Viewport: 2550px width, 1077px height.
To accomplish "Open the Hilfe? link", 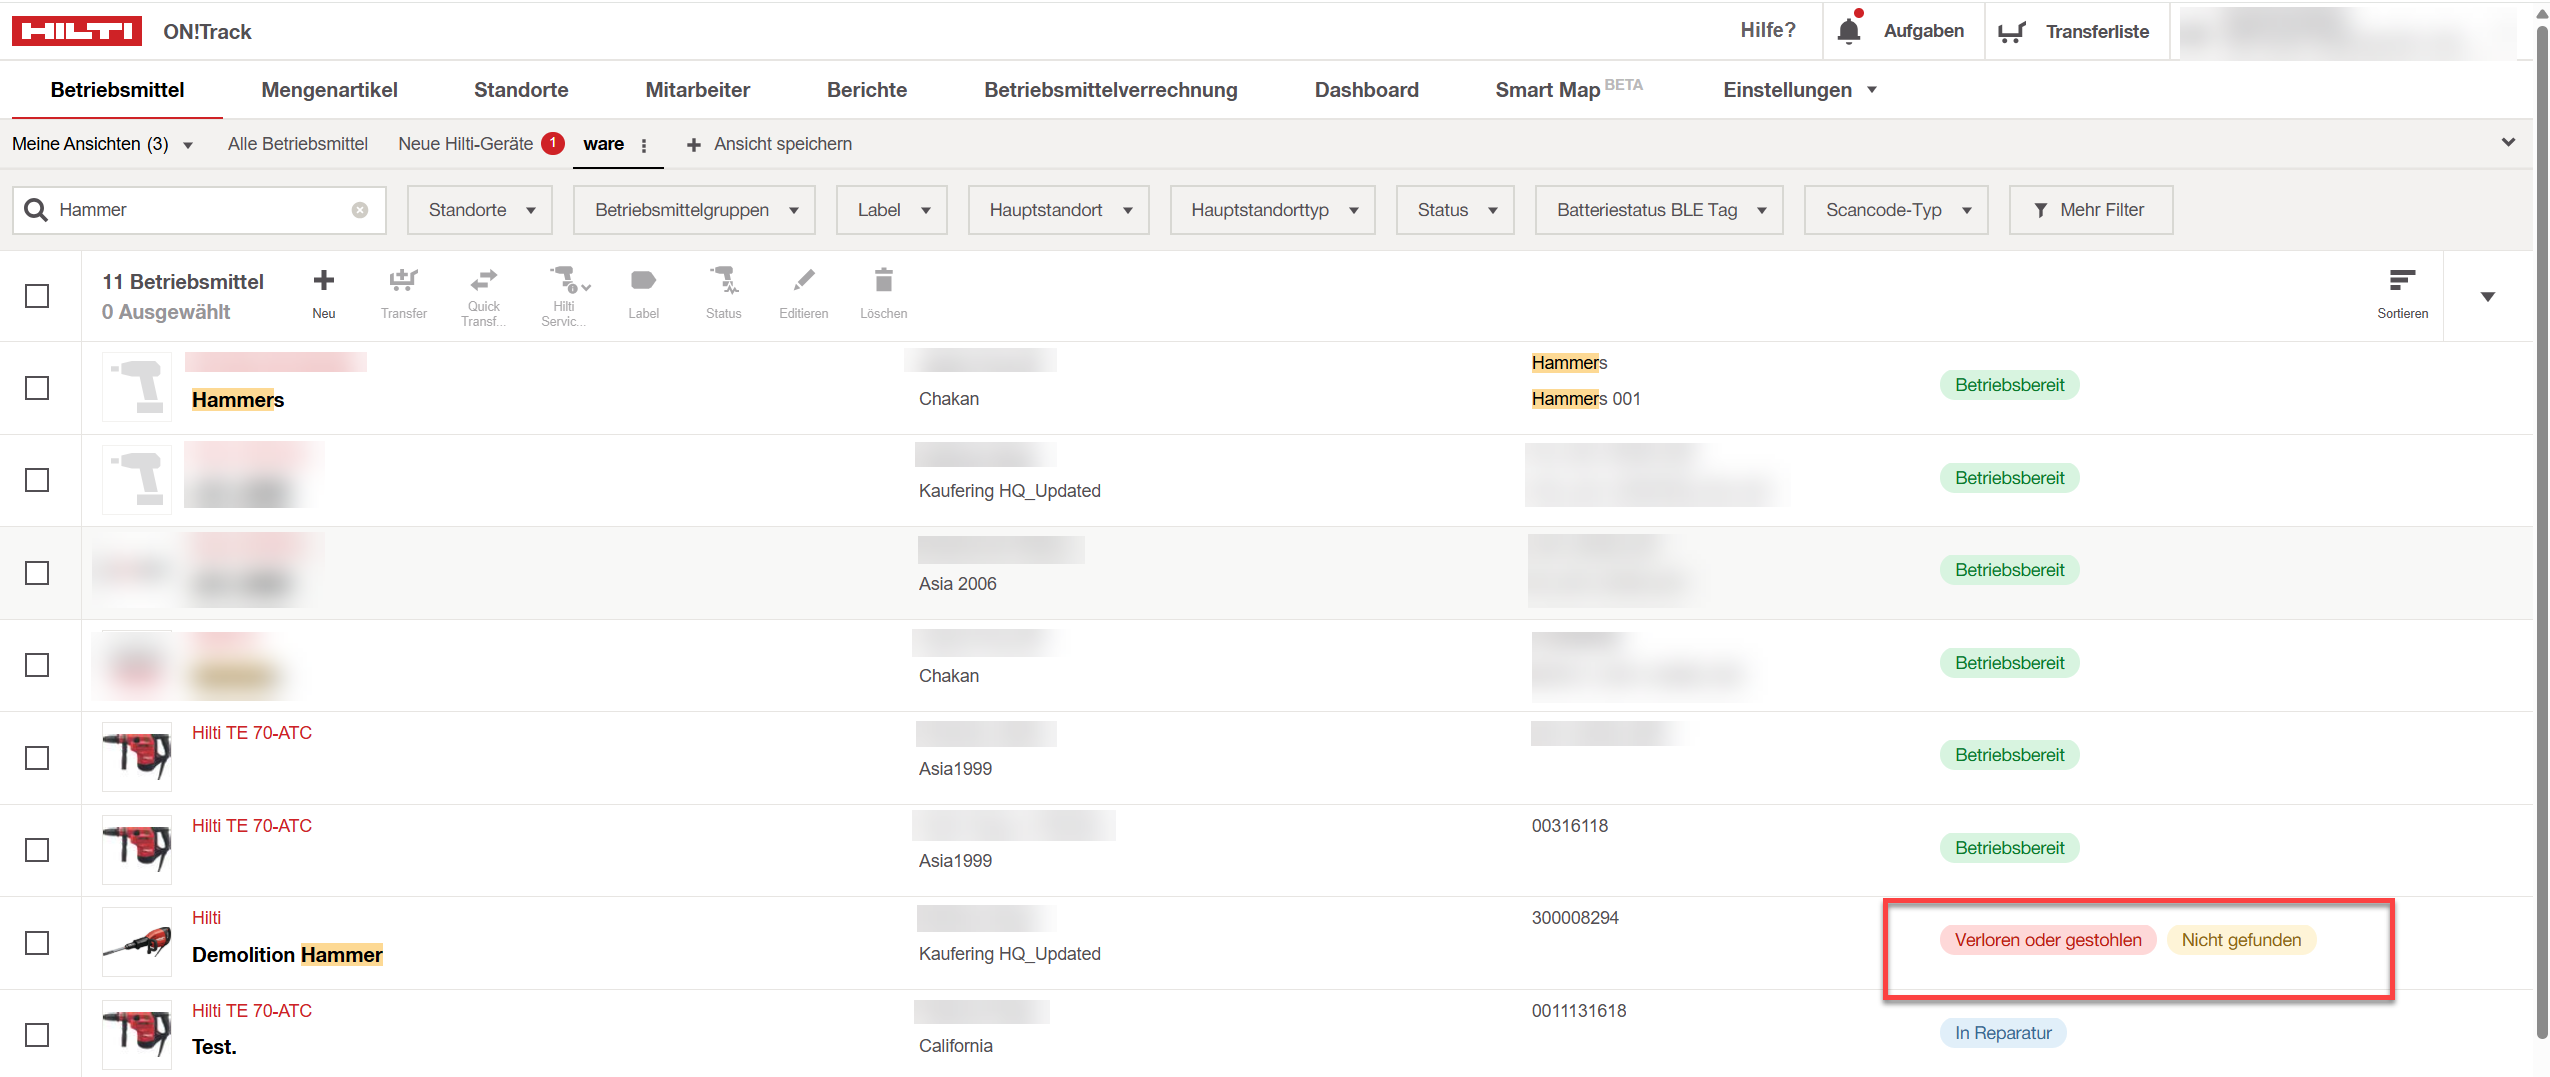I will [x=1768, y=30].
